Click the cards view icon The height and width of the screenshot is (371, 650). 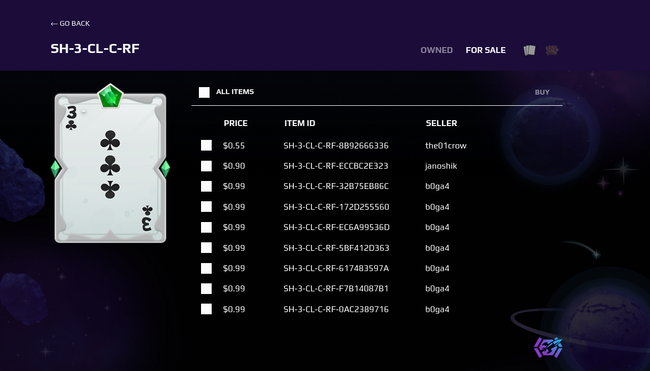pyautogui.click(x=529, y=50)
